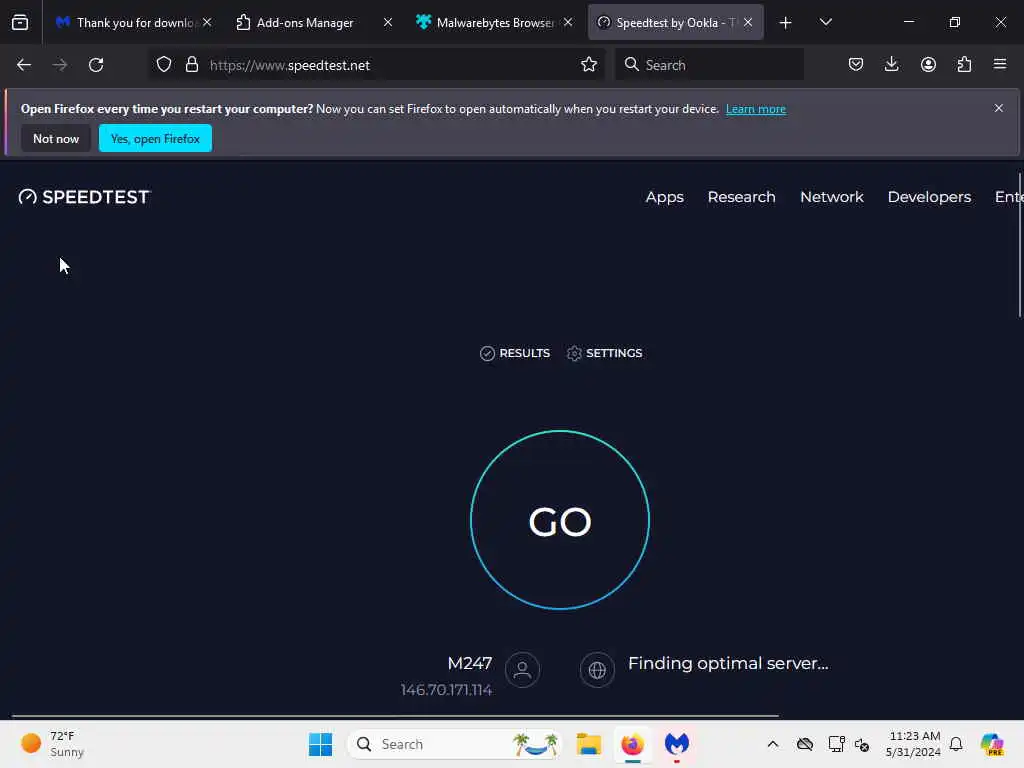Viewport: 1024px width, 768px height.
Task: Click the M247 user profile icon
Action: click(522, 669)
